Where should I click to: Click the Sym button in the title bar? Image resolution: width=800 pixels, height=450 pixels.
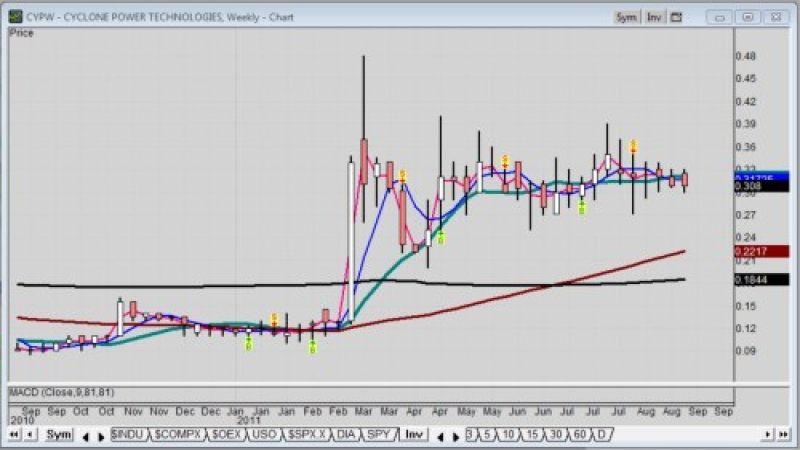coord(626,17)
